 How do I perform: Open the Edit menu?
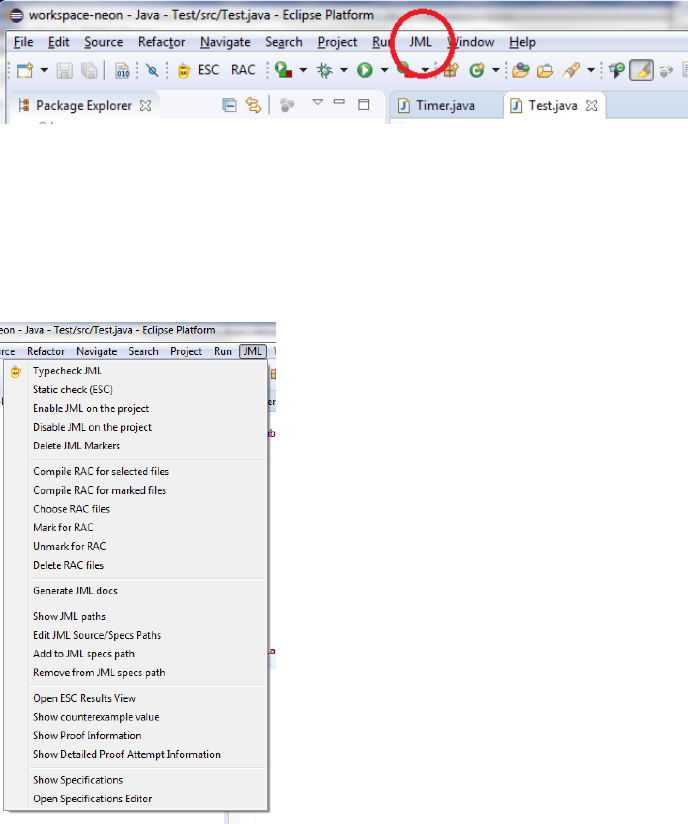pyautogui.click(x=58, y=42)
